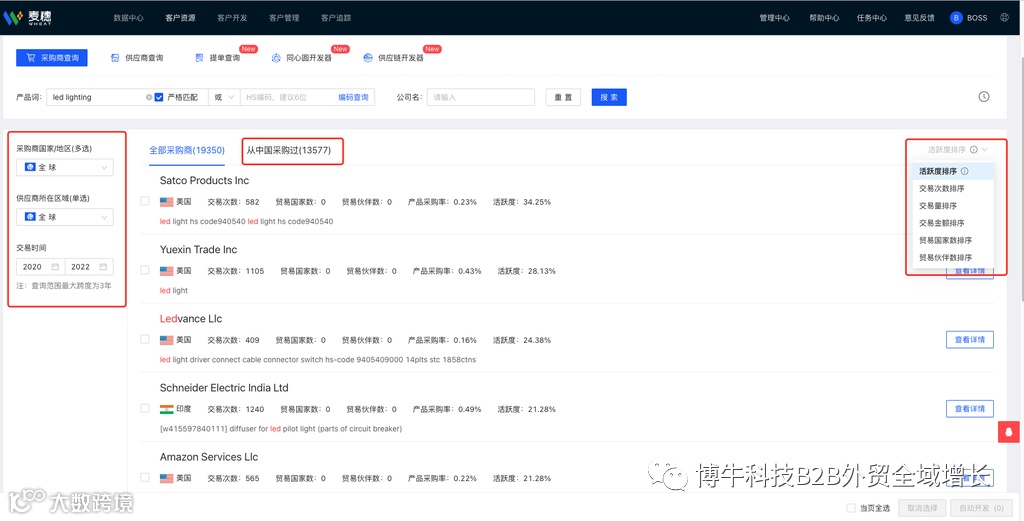Switch to 全部采购商(19350) tab

tap(187, 150)
